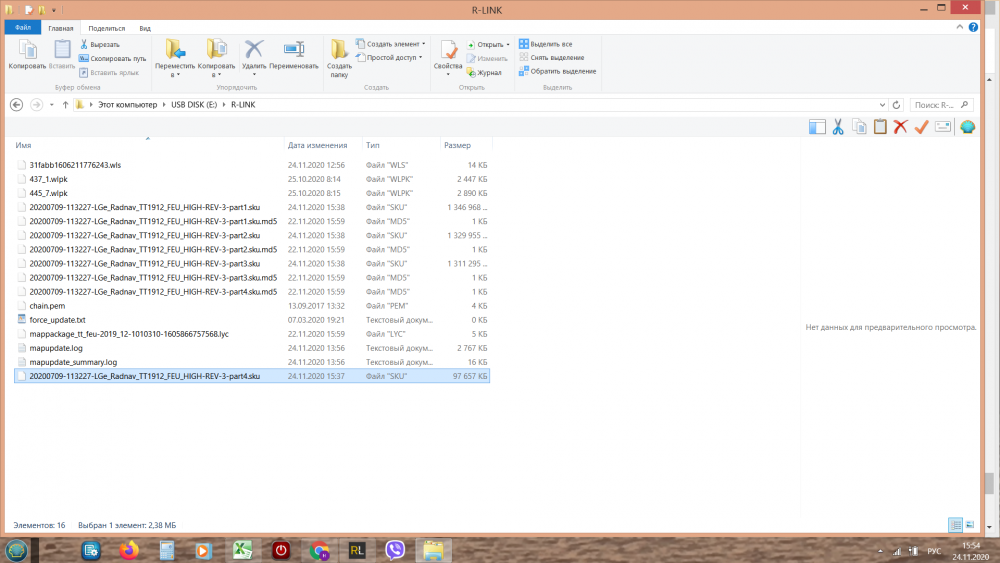Open recent locations dropdown arrow
Viewport: 1000px width, 563px height.
tap(52, 105)
